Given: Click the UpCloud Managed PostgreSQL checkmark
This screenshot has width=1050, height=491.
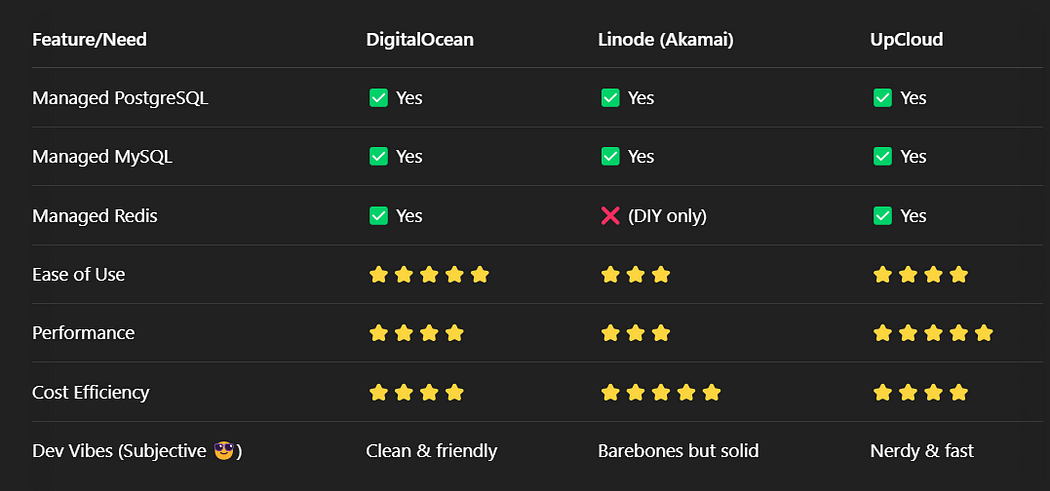Looking at the screenshot, I should (x=883, y=98).
